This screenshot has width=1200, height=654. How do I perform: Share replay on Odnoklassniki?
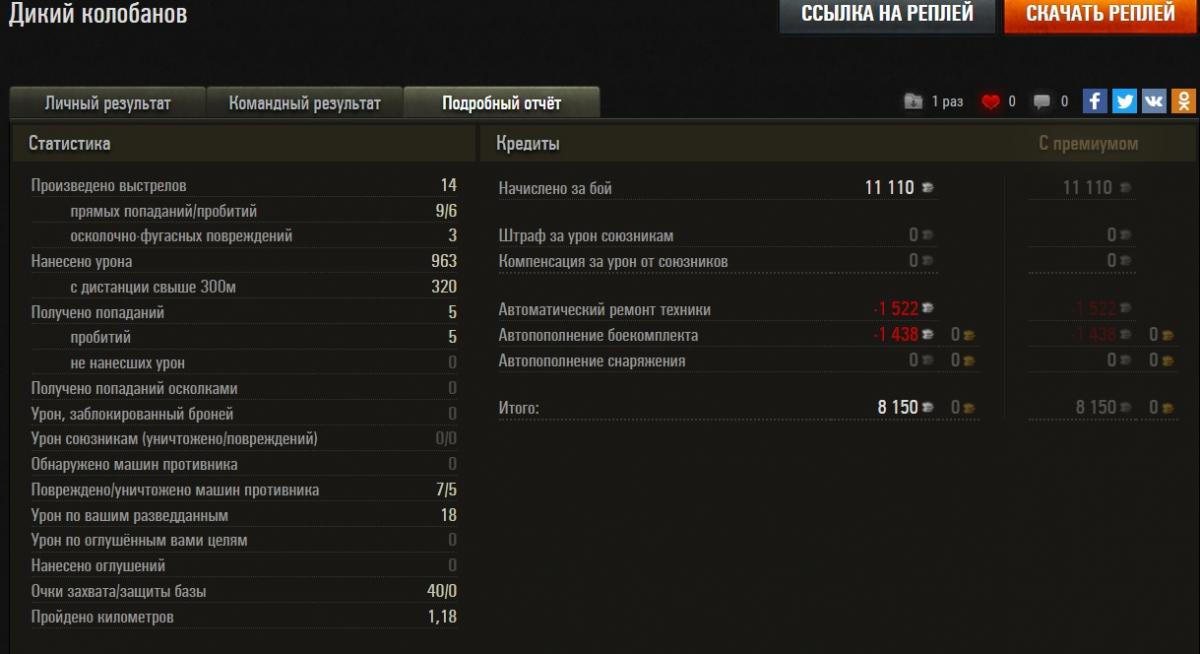(x=1183, y=101)
